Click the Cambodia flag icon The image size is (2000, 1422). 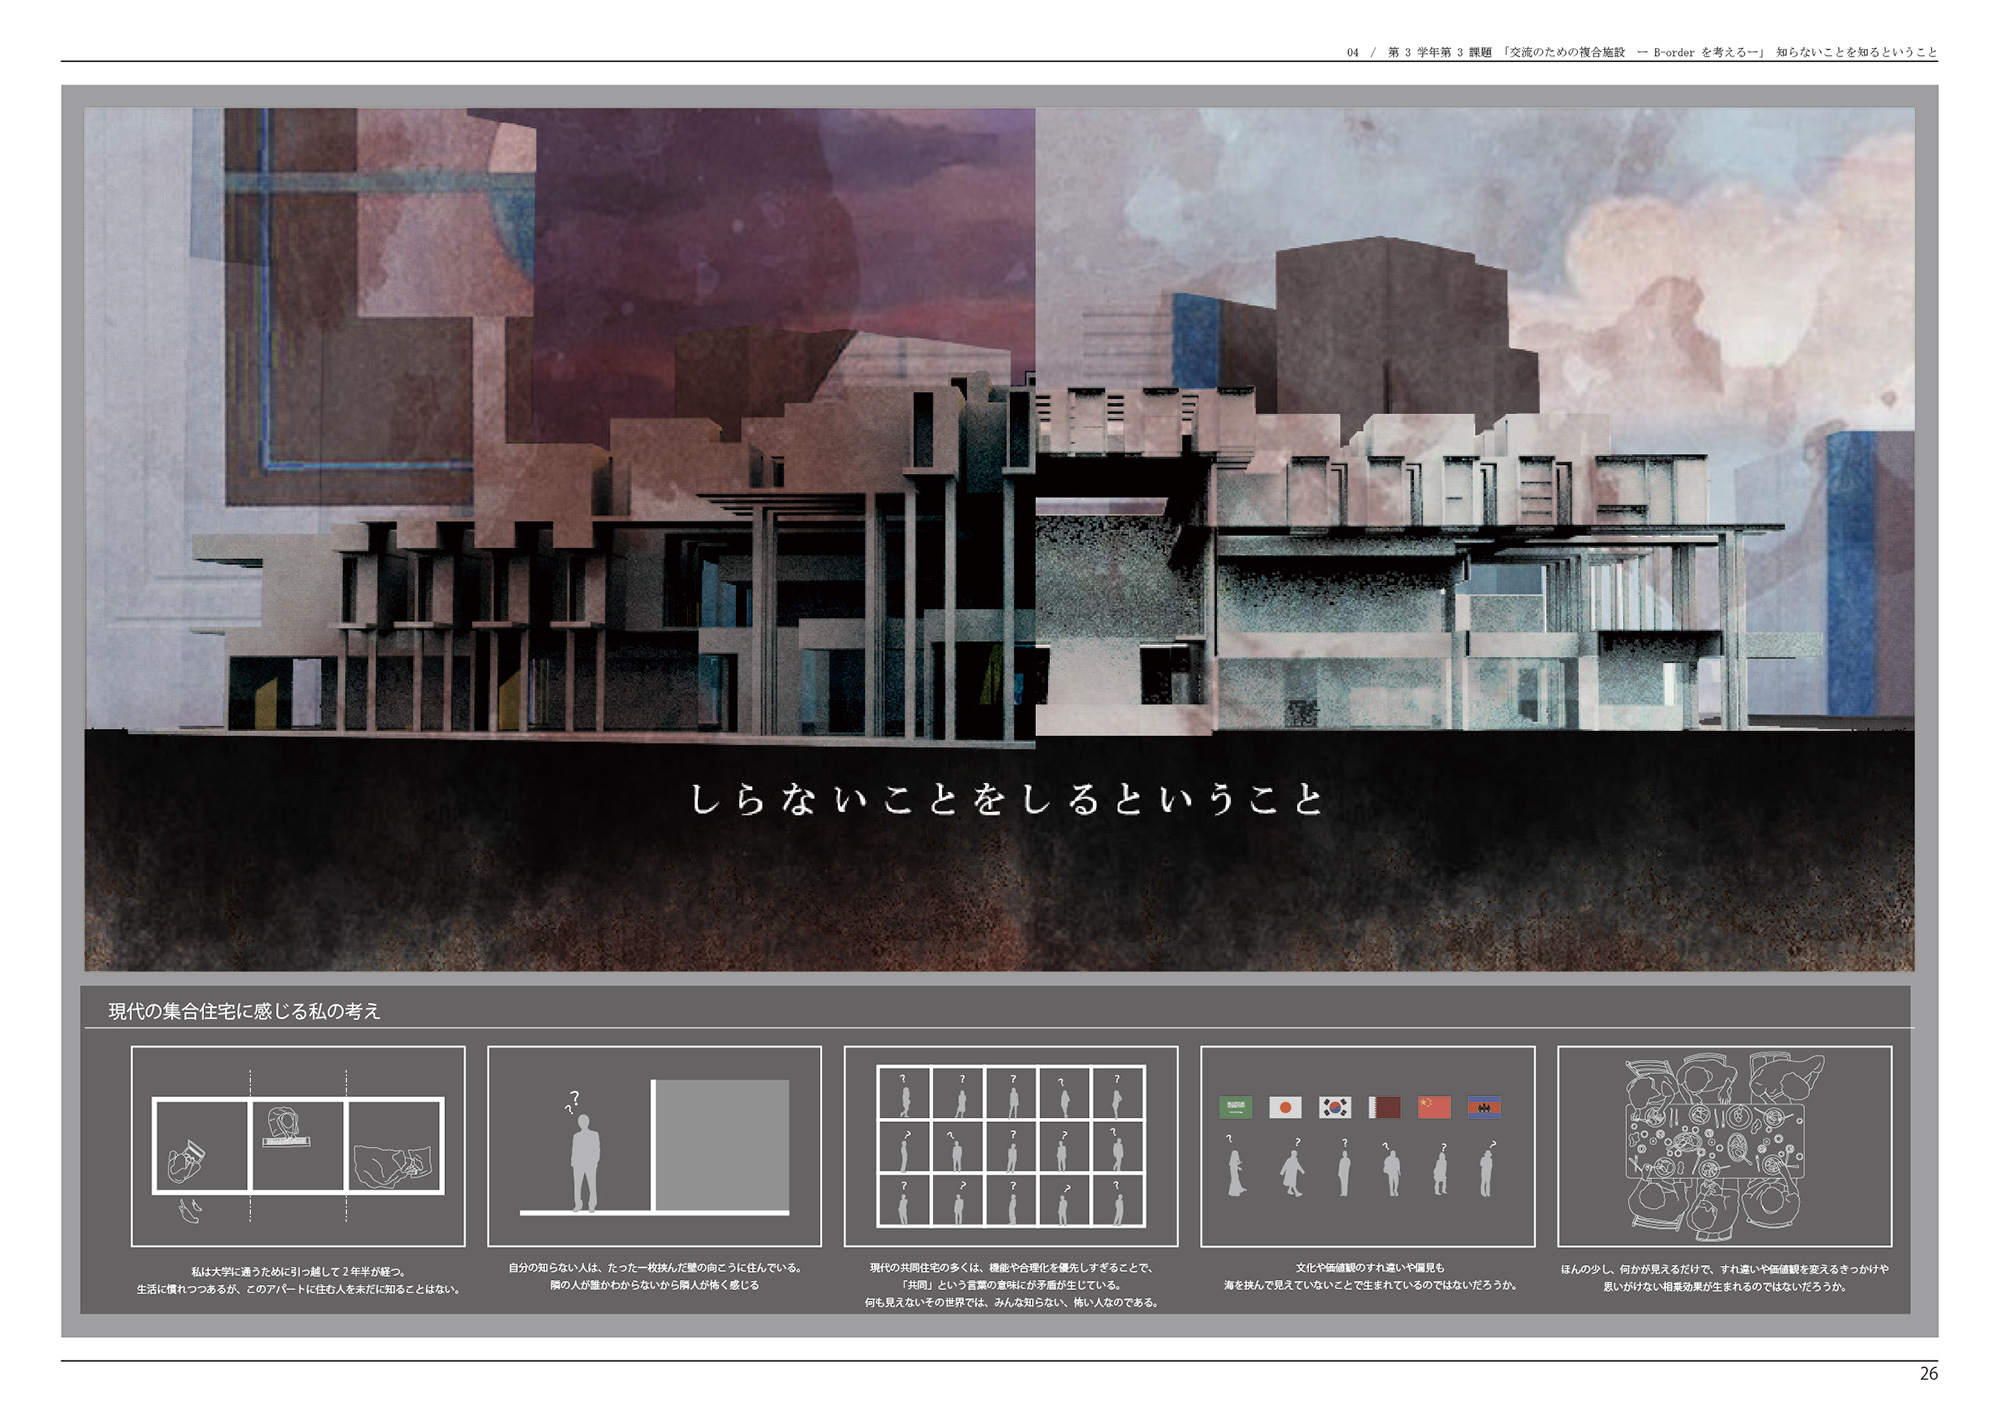[1484, 1107]
